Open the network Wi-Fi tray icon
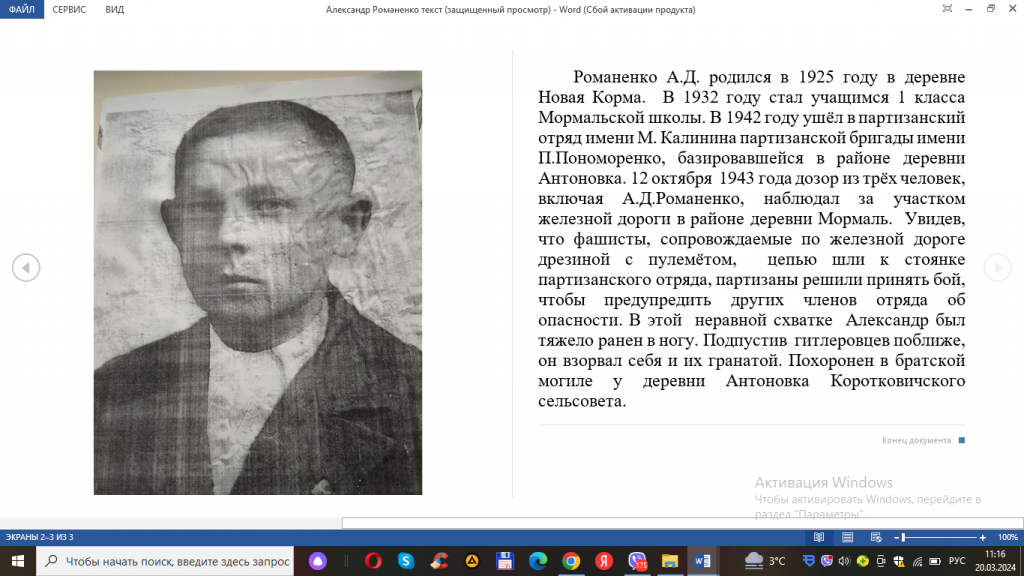Viewport: 1024px width, 576px height. point(918,561)
